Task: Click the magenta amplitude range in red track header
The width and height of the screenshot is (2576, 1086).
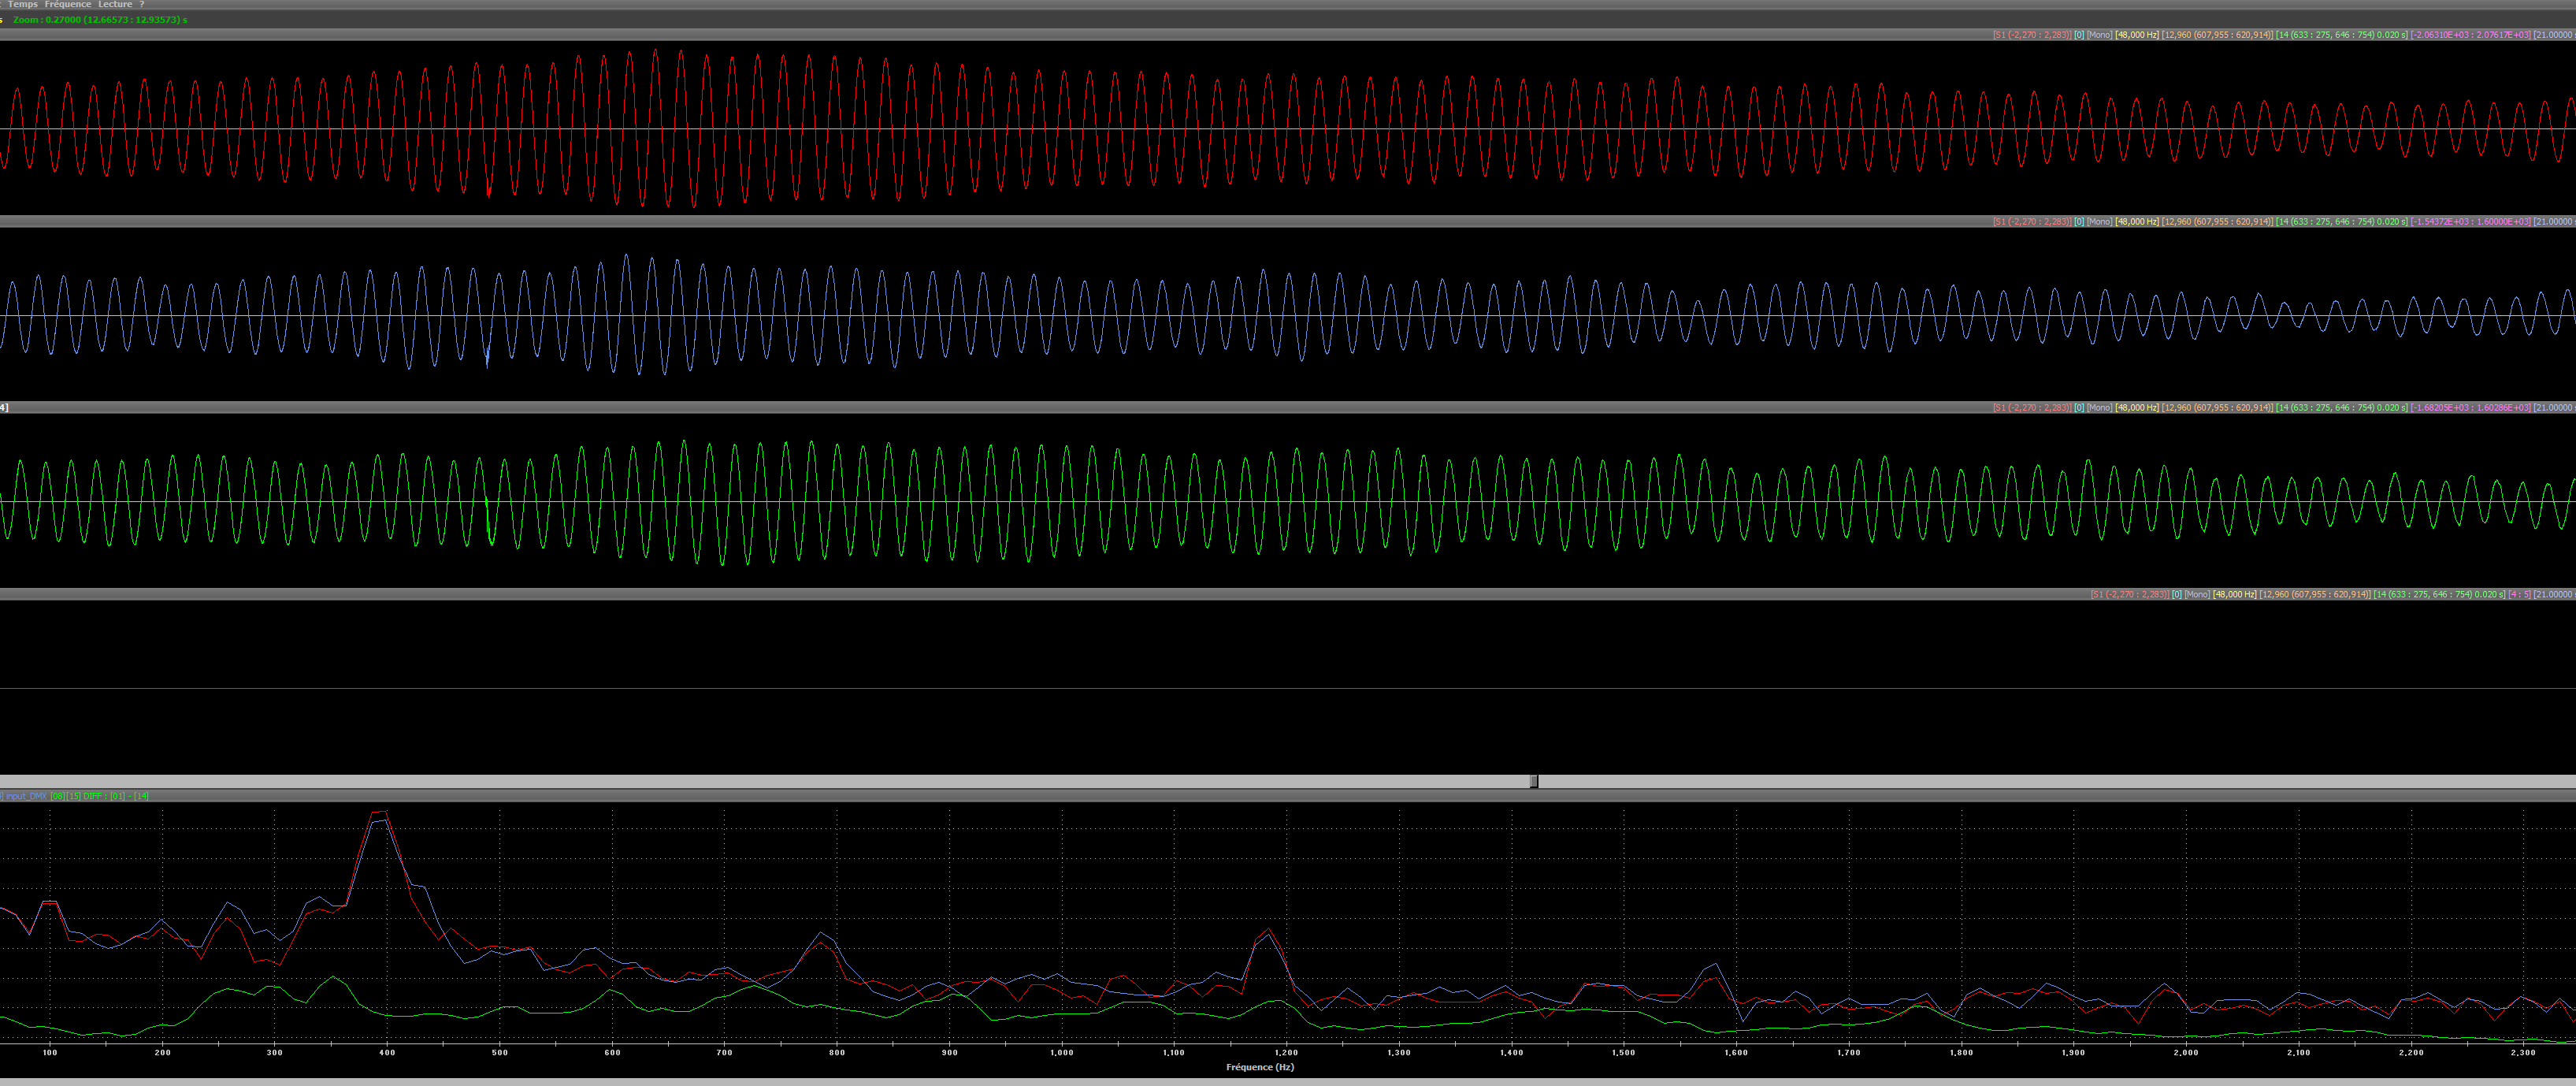Action: click(x=2470, y=35)
